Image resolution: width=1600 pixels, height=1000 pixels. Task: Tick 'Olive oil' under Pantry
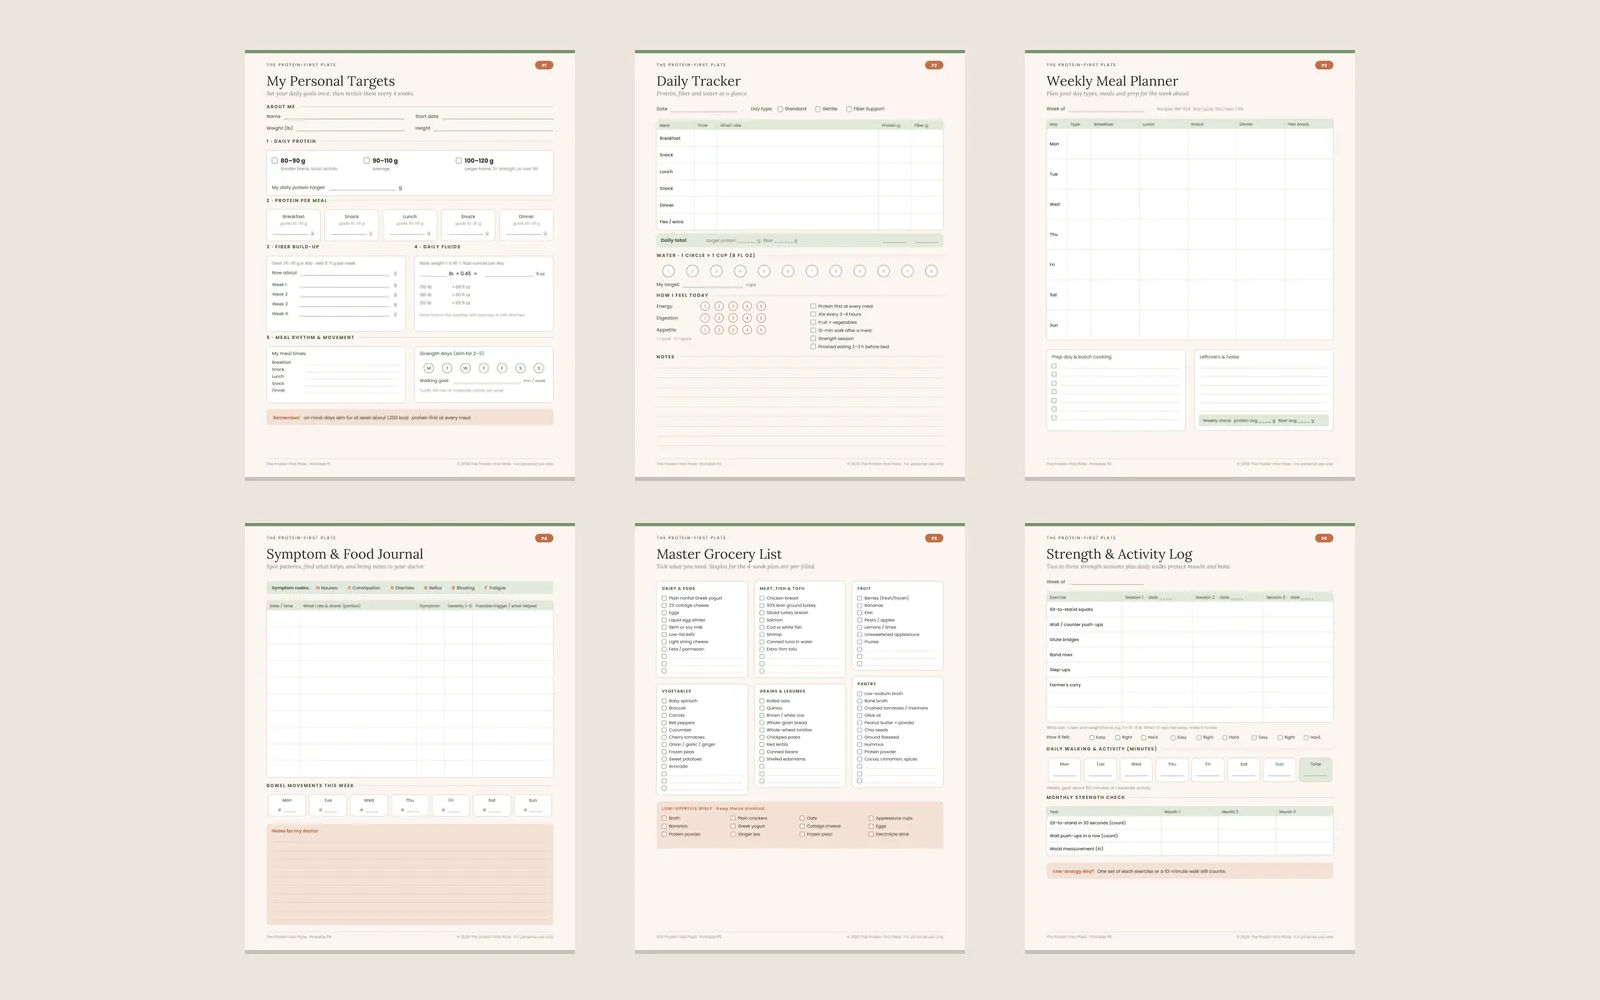(860, 715)
